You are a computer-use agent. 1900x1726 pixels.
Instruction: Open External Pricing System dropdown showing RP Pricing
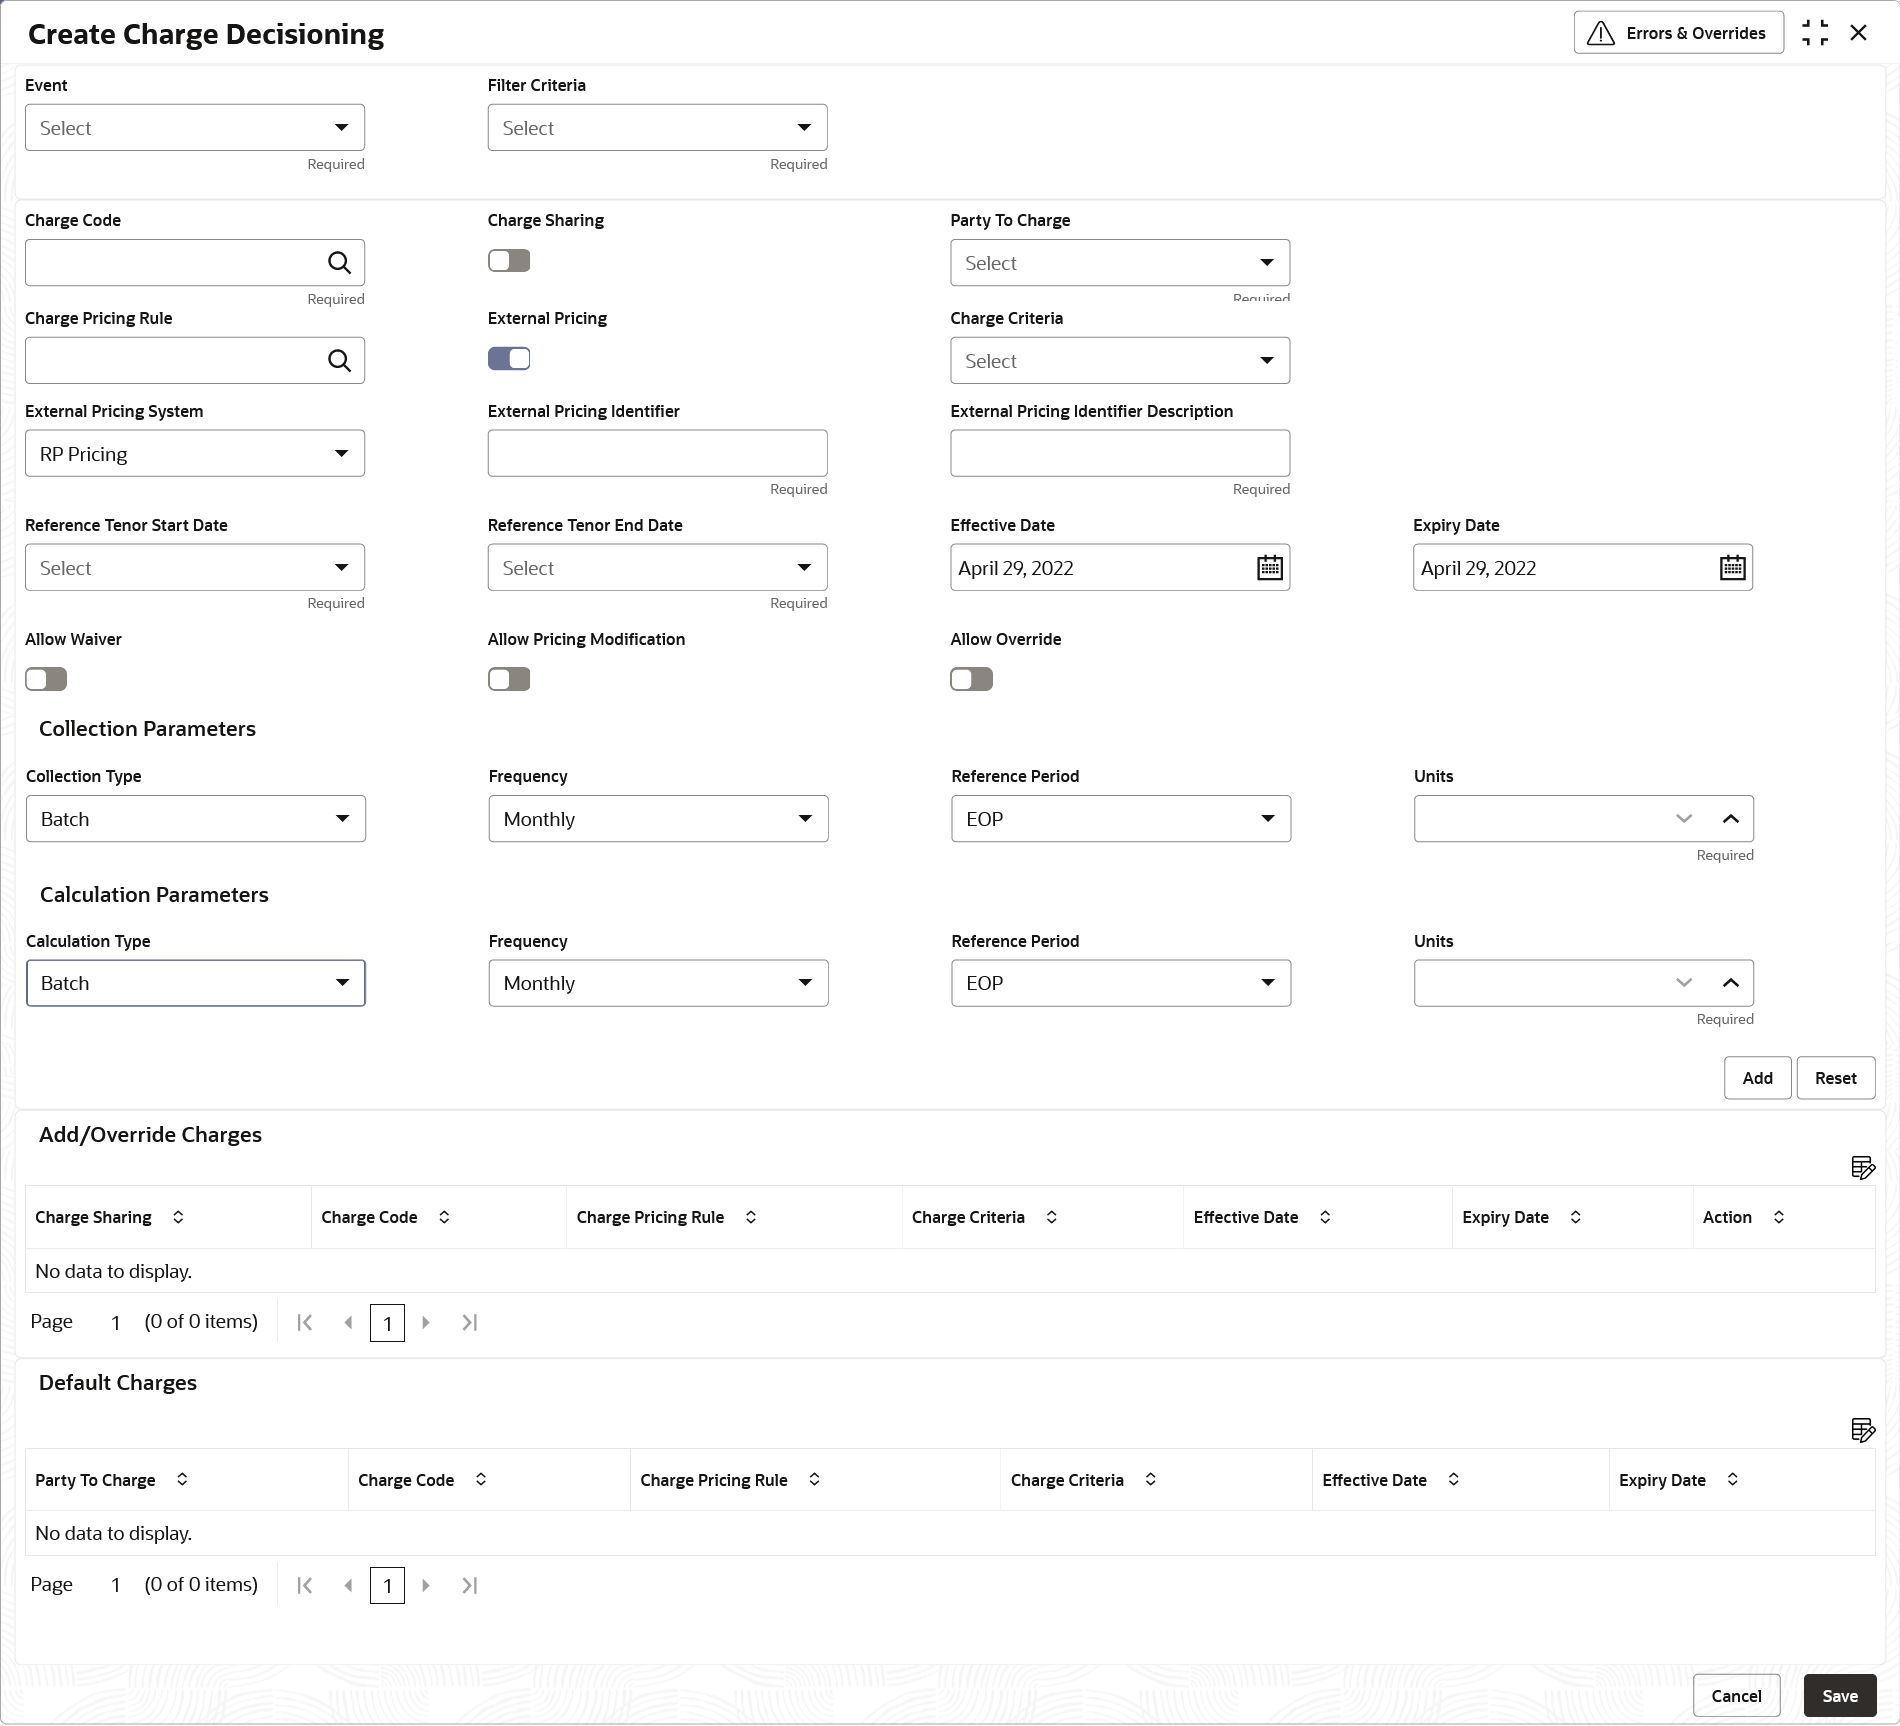pos(195,454)
